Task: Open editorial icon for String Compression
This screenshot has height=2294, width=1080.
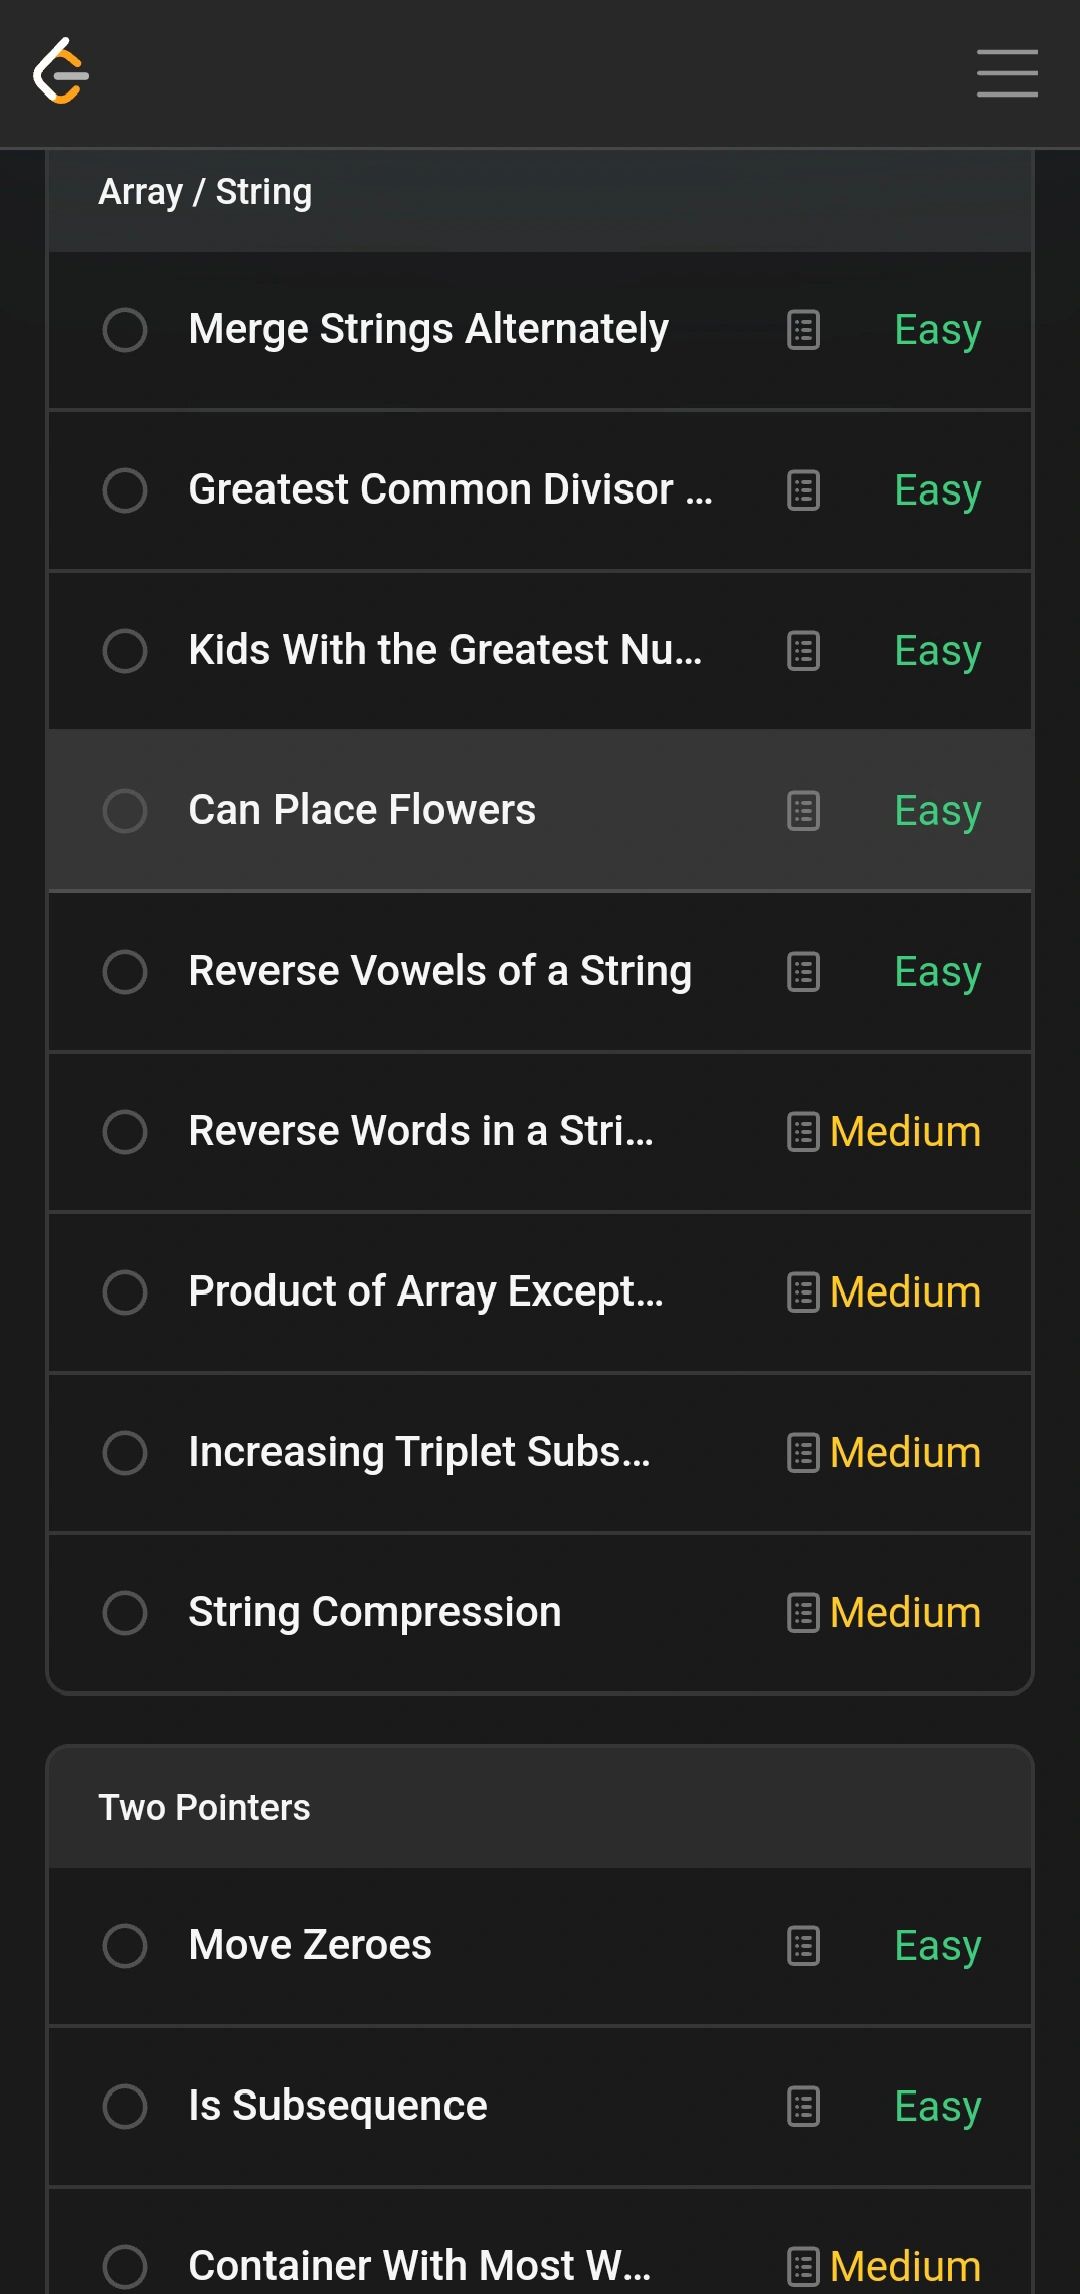Action: pos(803,1613)
